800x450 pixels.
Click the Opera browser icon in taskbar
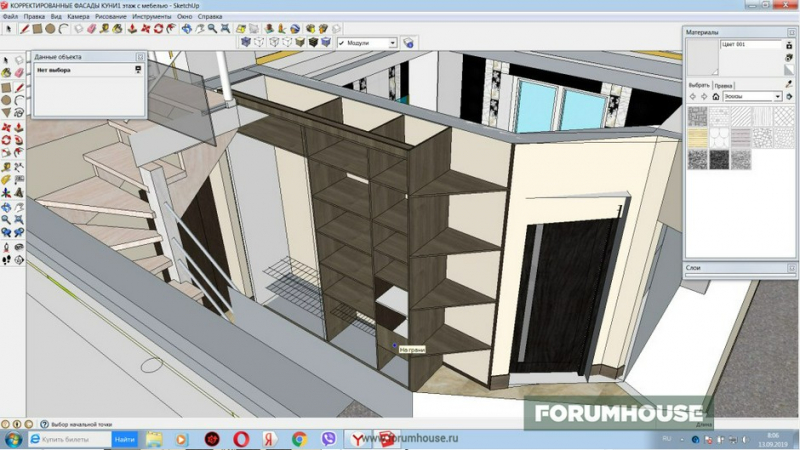[x=241, y=439]
